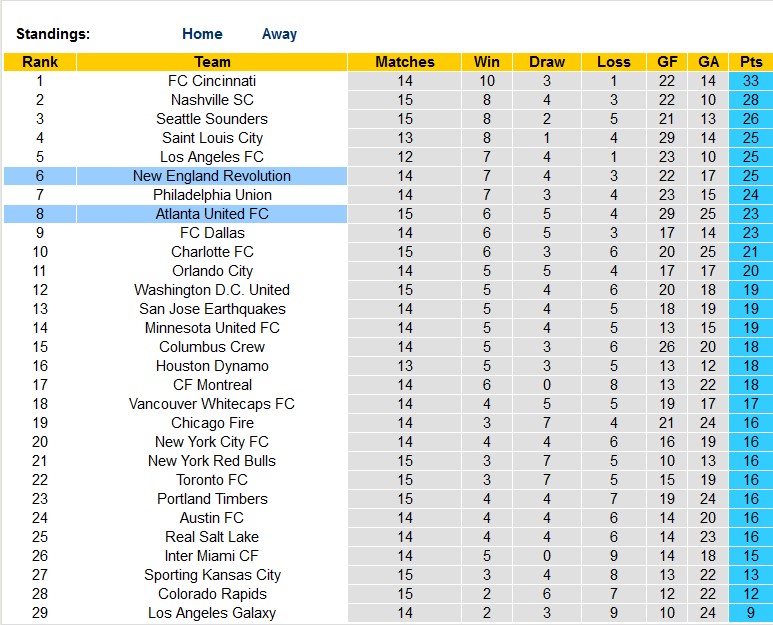Switch to the Away standings tab
The width and height of the screenshot is (773, 625).
(x=279, y=34)
